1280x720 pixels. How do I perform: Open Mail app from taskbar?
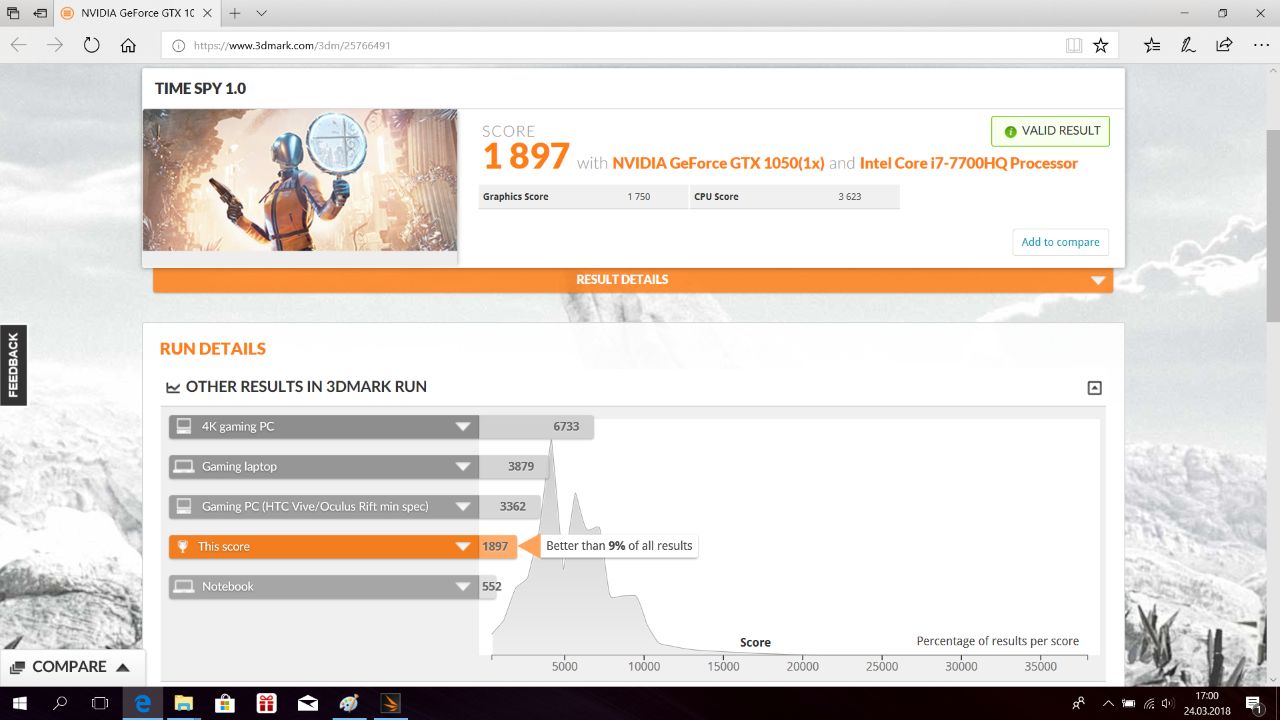pos(307,703)
